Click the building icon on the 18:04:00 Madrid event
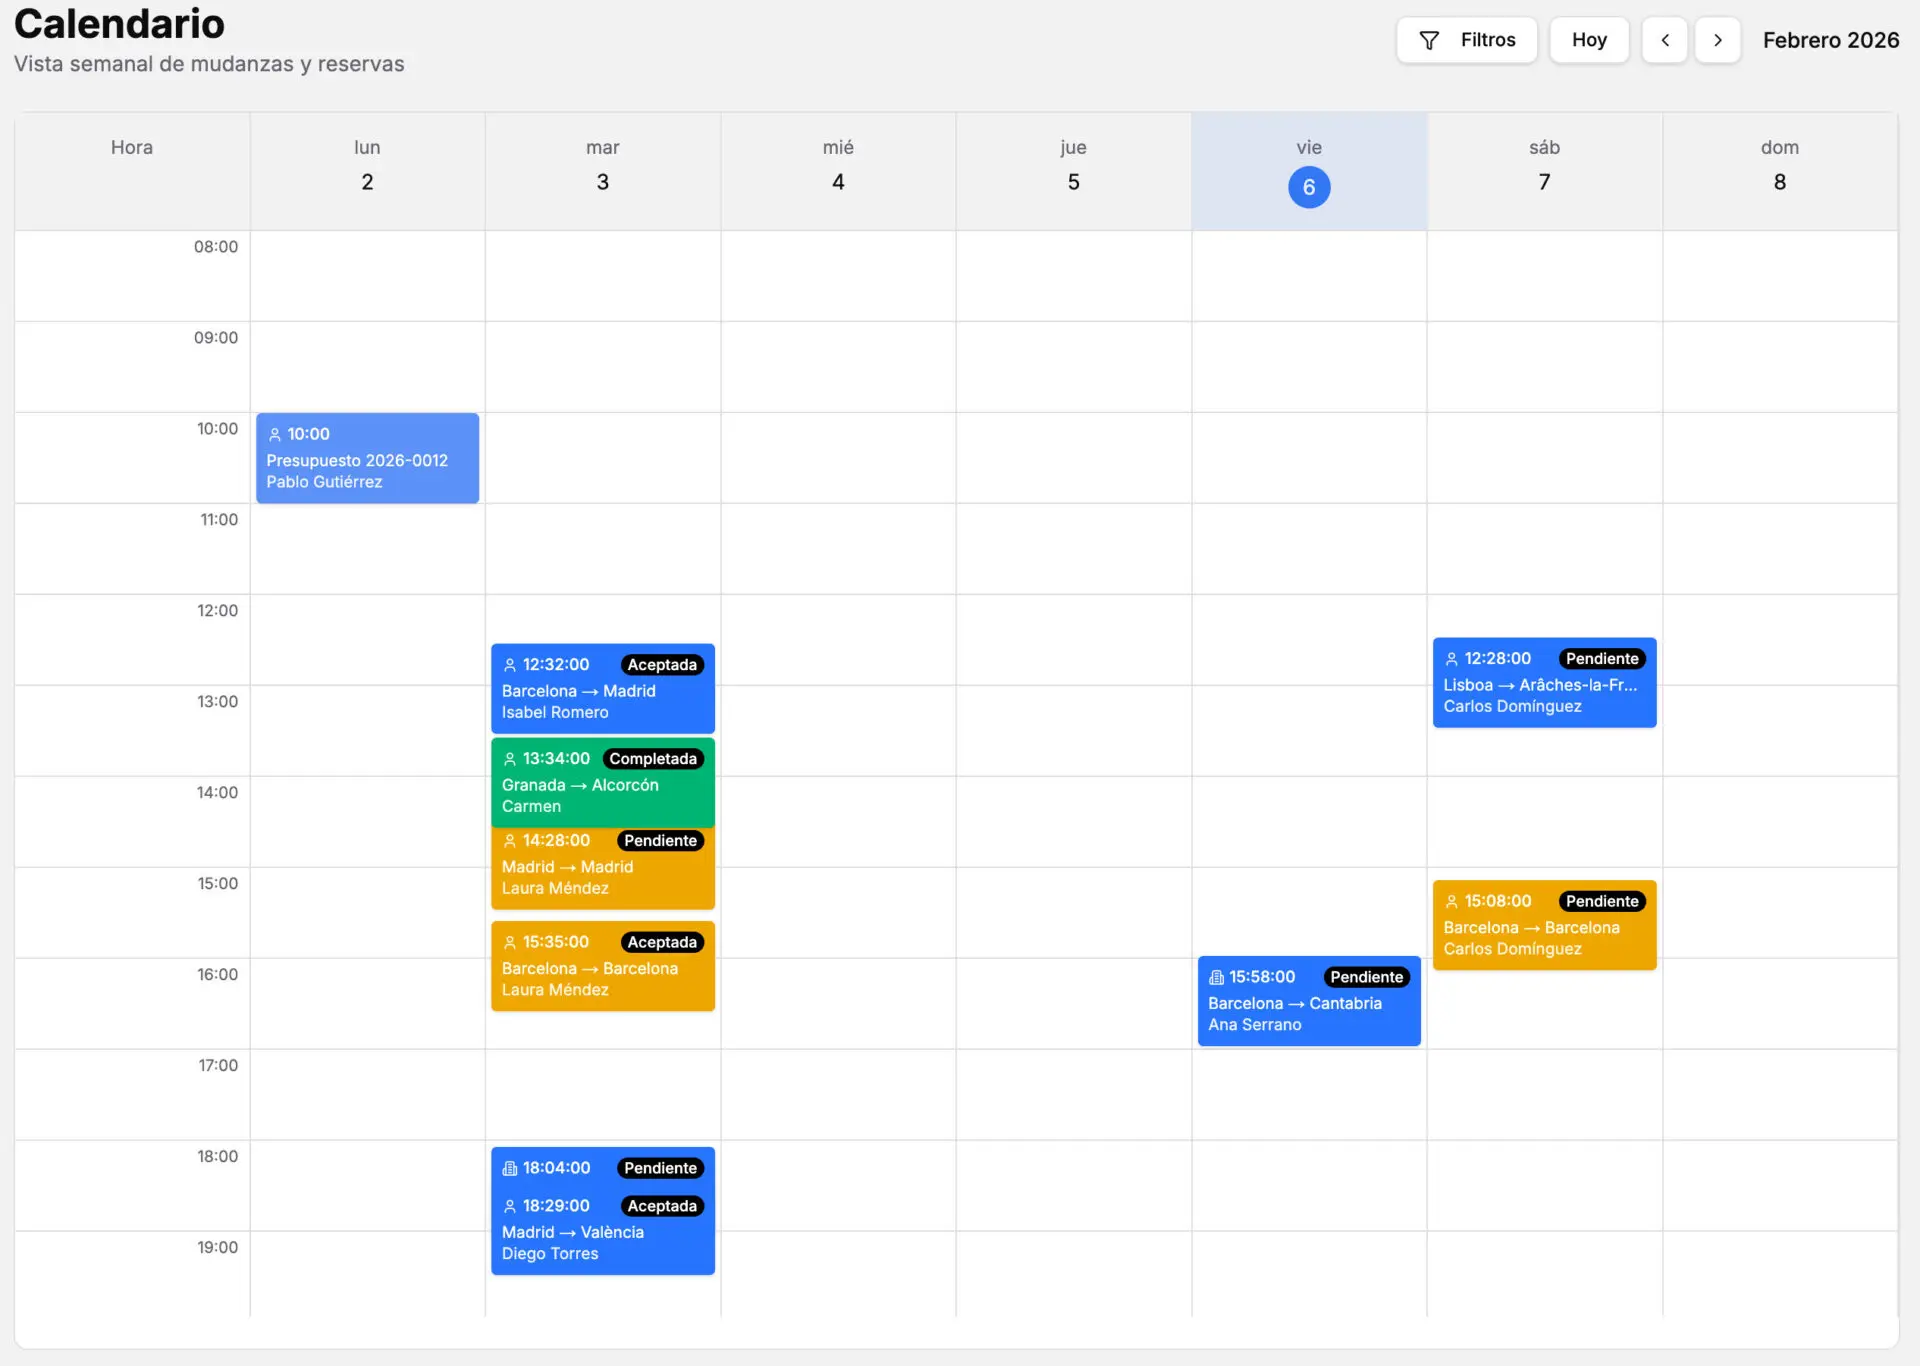This screenshot has height=1366, width=1920. click(509, 1167)
